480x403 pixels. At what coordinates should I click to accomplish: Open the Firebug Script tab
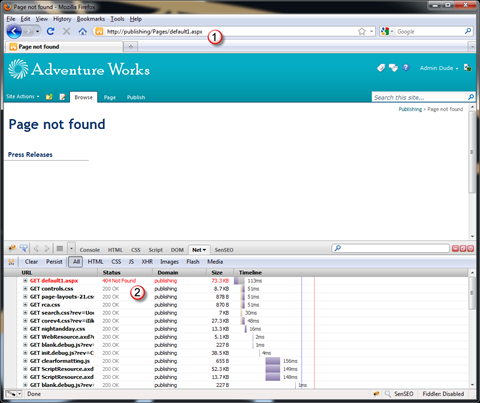tap(155, 250)
